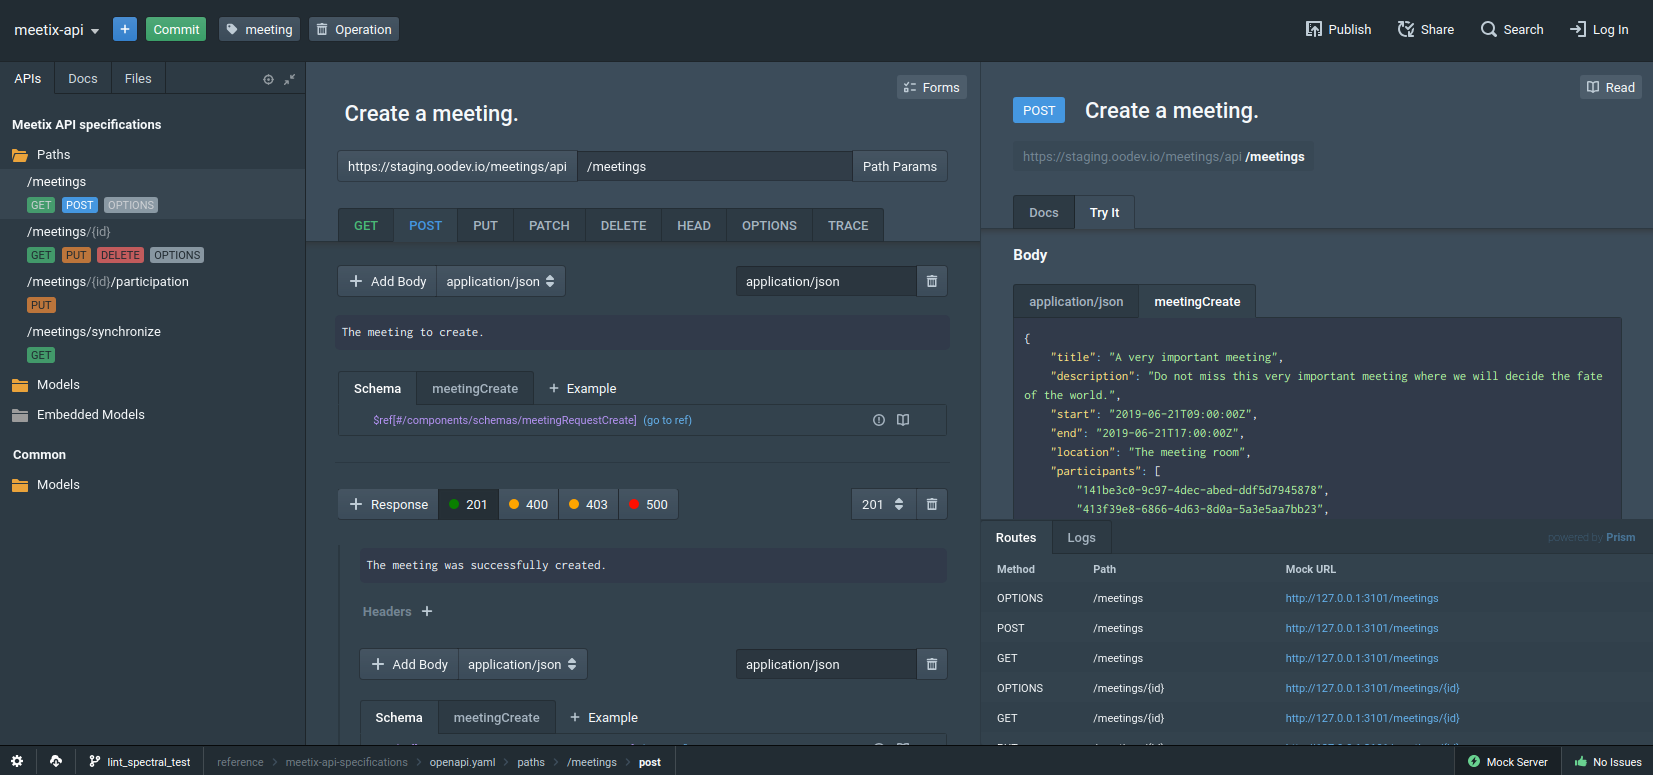Delete the 201 response with trash icon
The height and width of the screenshot is (775, 1653).
(931, 504)
